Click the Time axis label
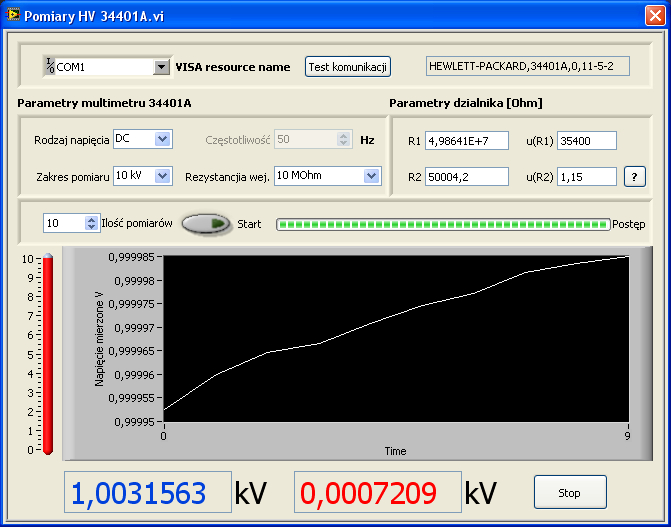Viewport: 671px width, 527px height. click(x=395, y=451)
